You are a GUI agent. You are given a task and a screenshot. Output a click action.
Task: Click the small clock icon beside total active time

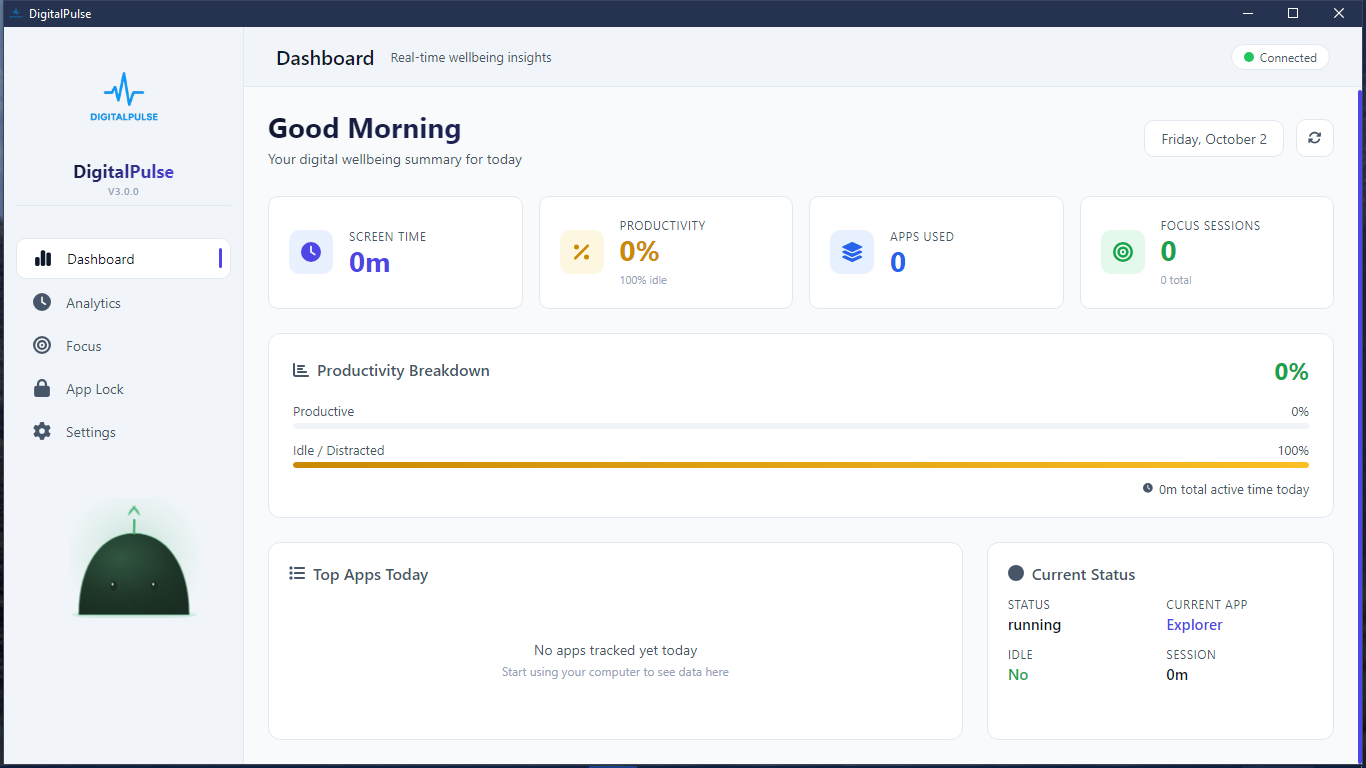[1148, 489]
